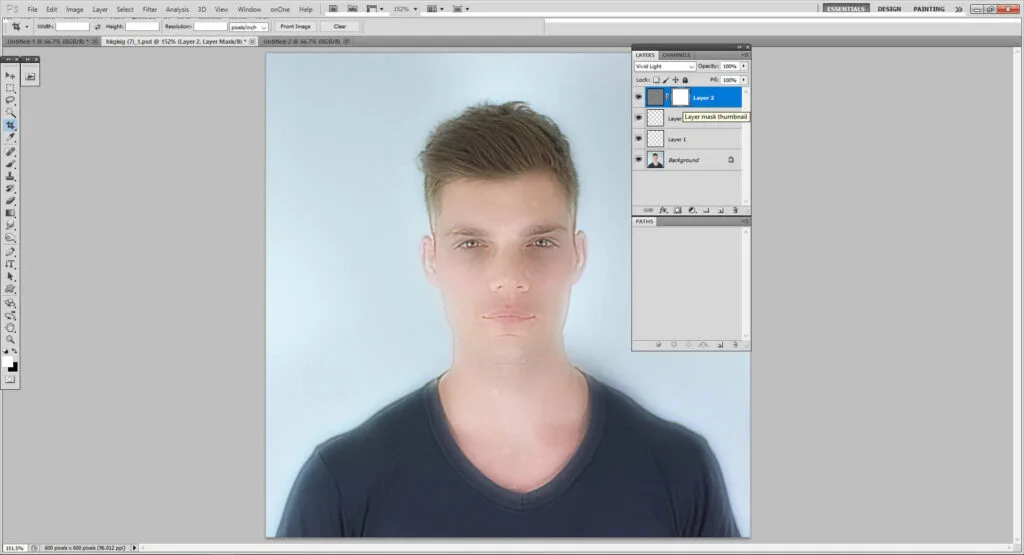
Task: Click Add layer mask icon
Action: 678,210
